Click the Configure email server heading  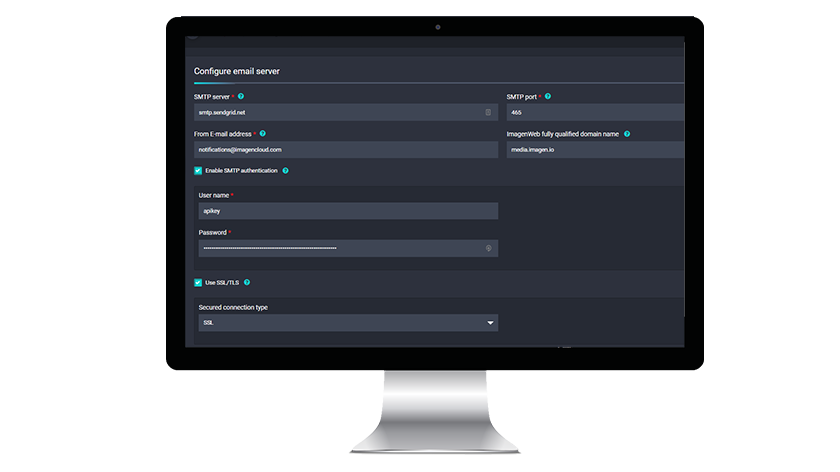[x=237, y=71]
